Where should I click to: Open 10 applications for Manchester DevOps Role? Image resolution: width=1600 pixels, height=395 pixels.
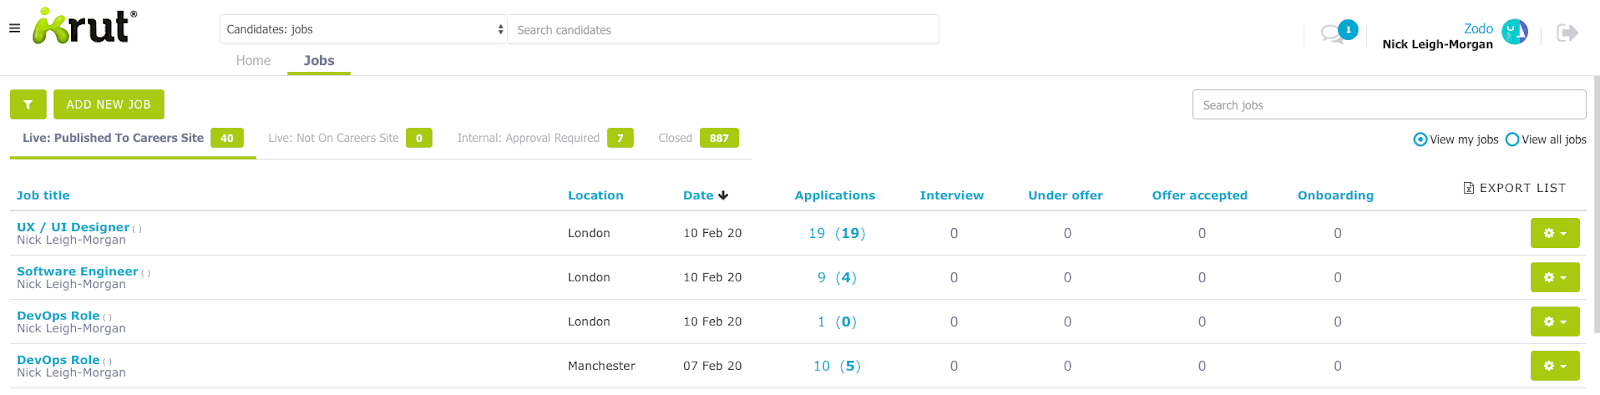(x=822, y=366)
